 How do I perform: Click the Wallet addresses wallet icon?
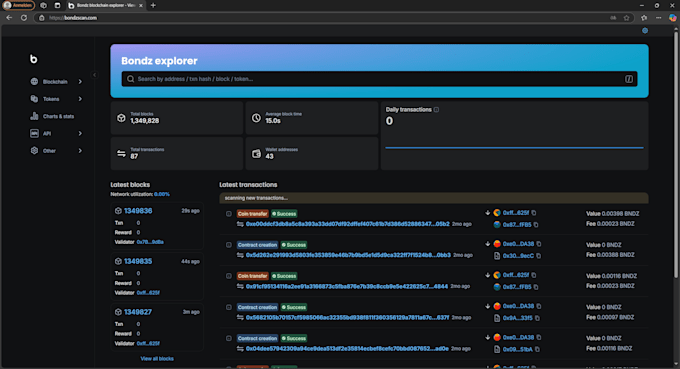coord(256,153)
